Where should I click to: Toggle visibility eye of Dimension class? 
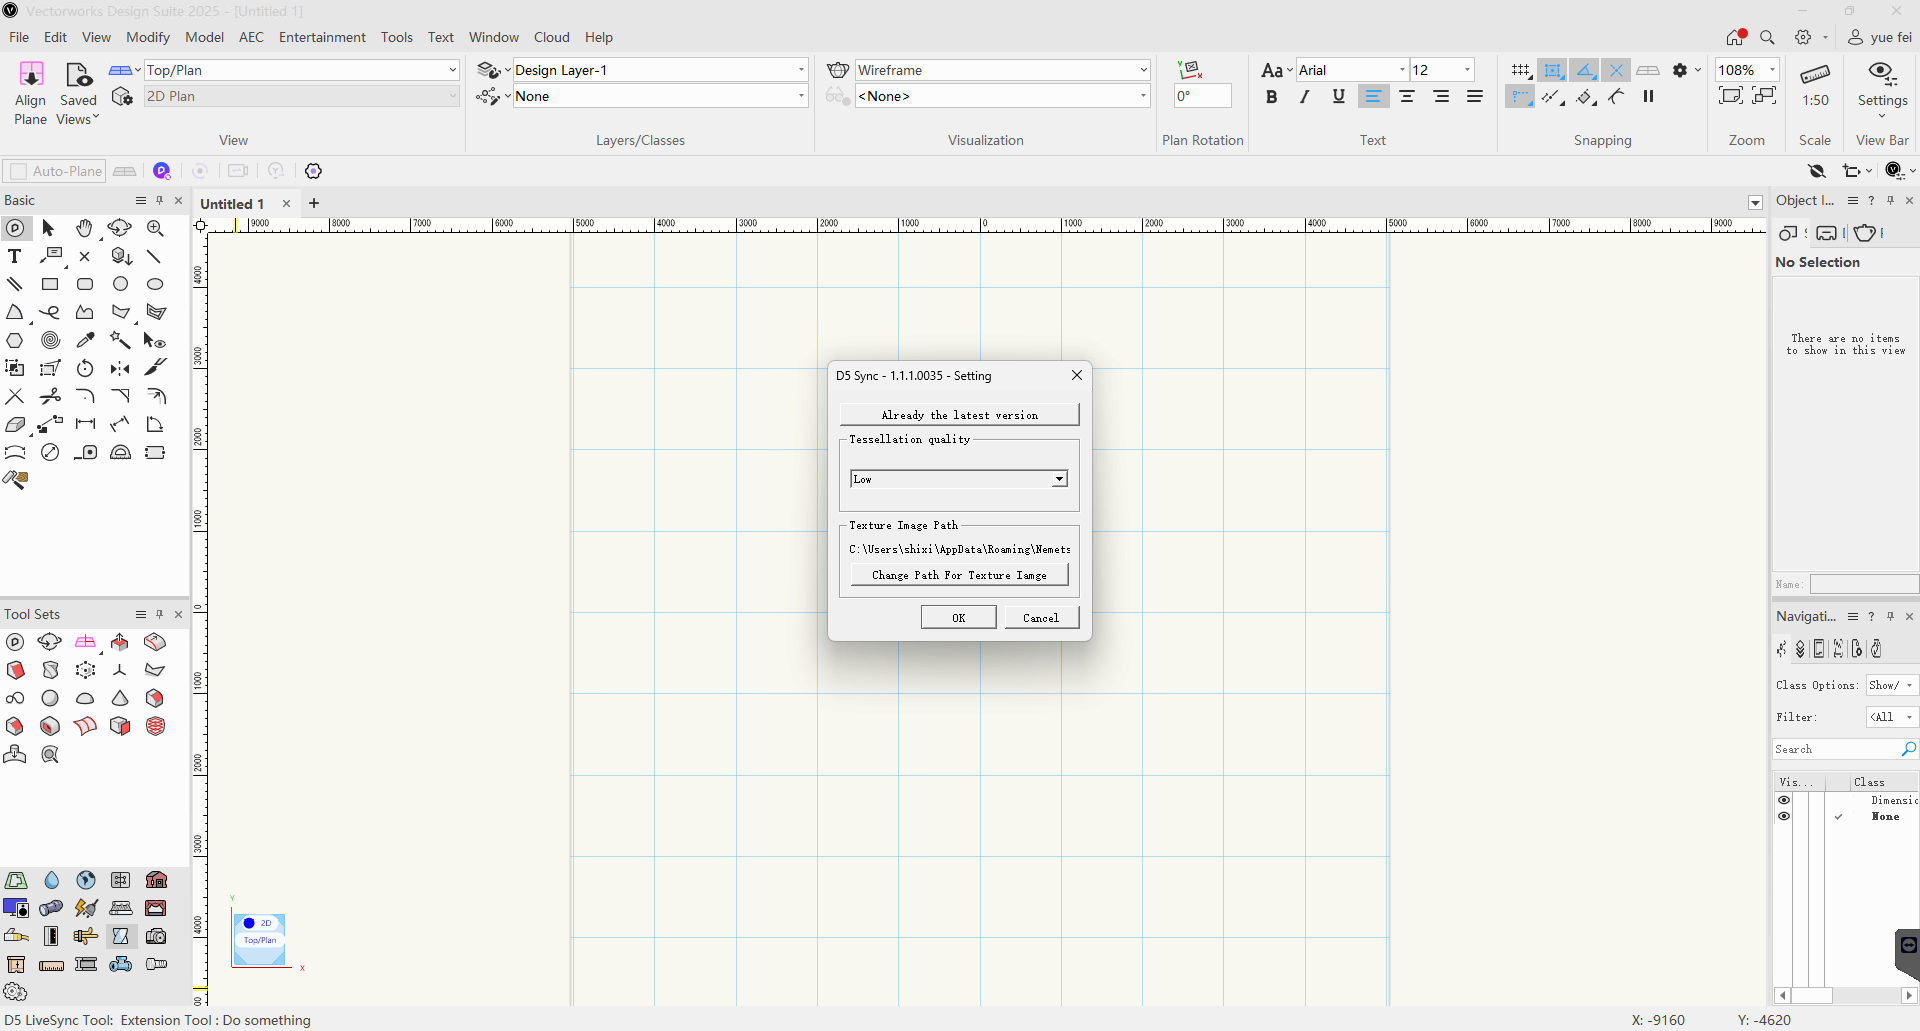point(1784,800)
